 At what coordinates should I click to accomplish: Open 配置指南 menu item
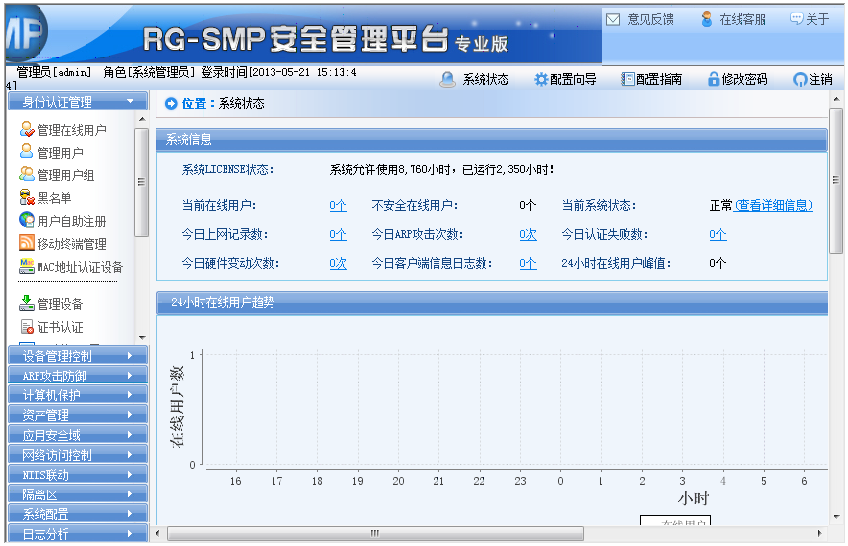pos(659,79)
